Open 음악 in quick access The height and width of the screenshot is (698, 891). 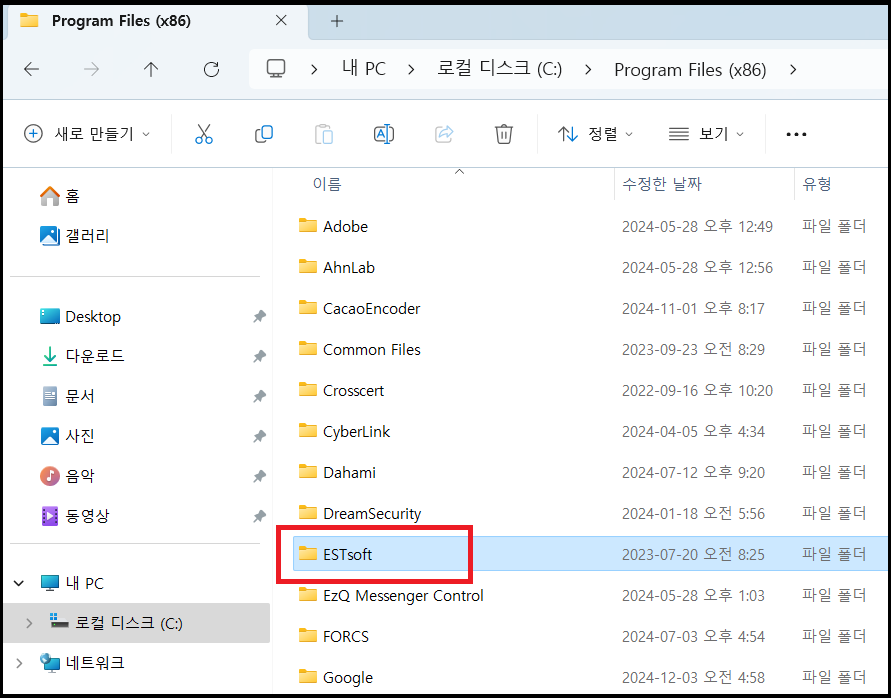[x=68, y=476]
